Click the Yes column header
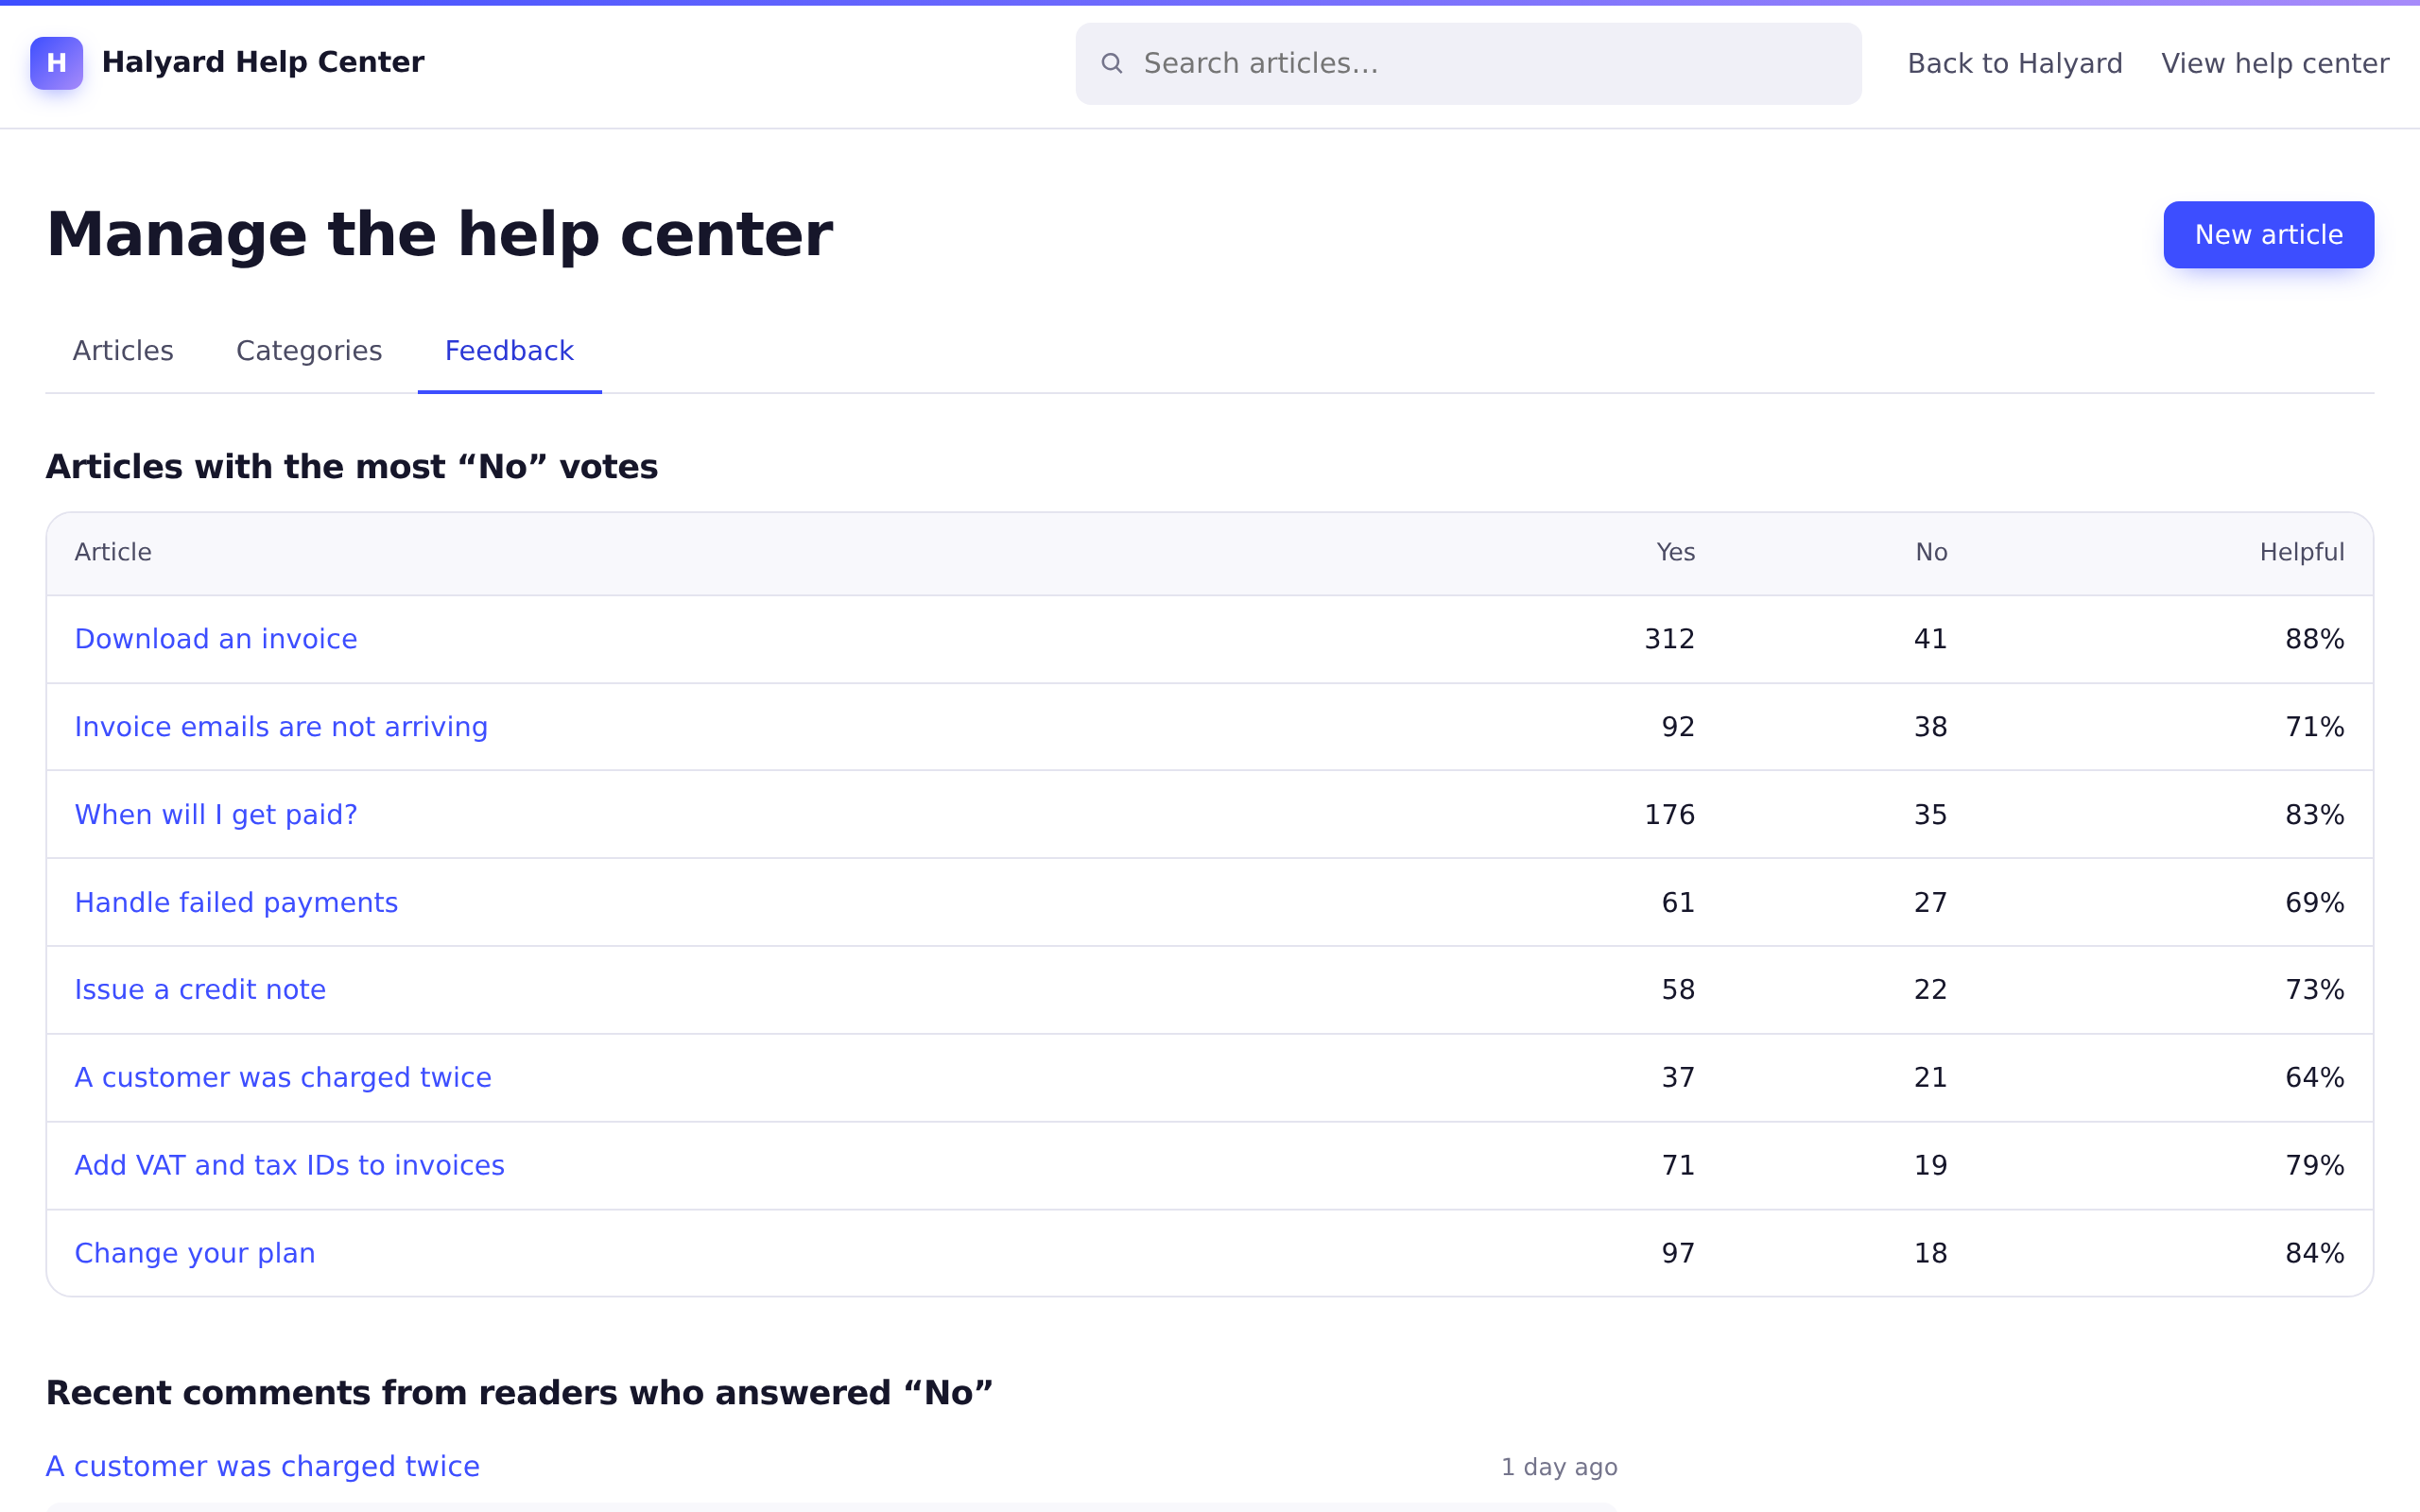The image size is (2420, 1512). (1675, 553)
